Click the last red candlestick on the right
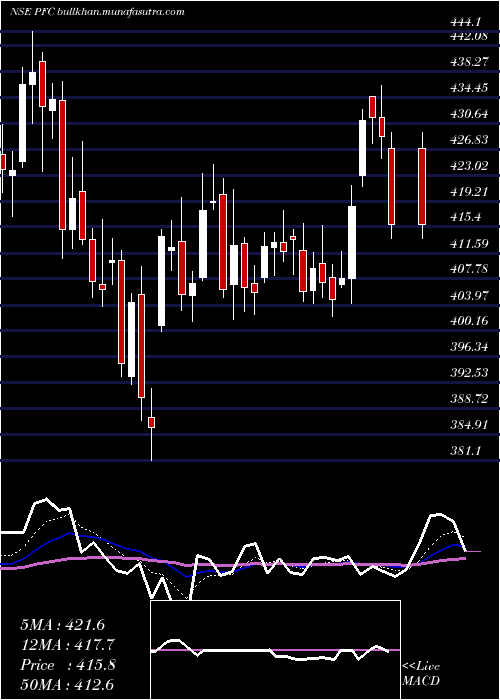The width and height of the screenshot is (500, 700). 422,187
